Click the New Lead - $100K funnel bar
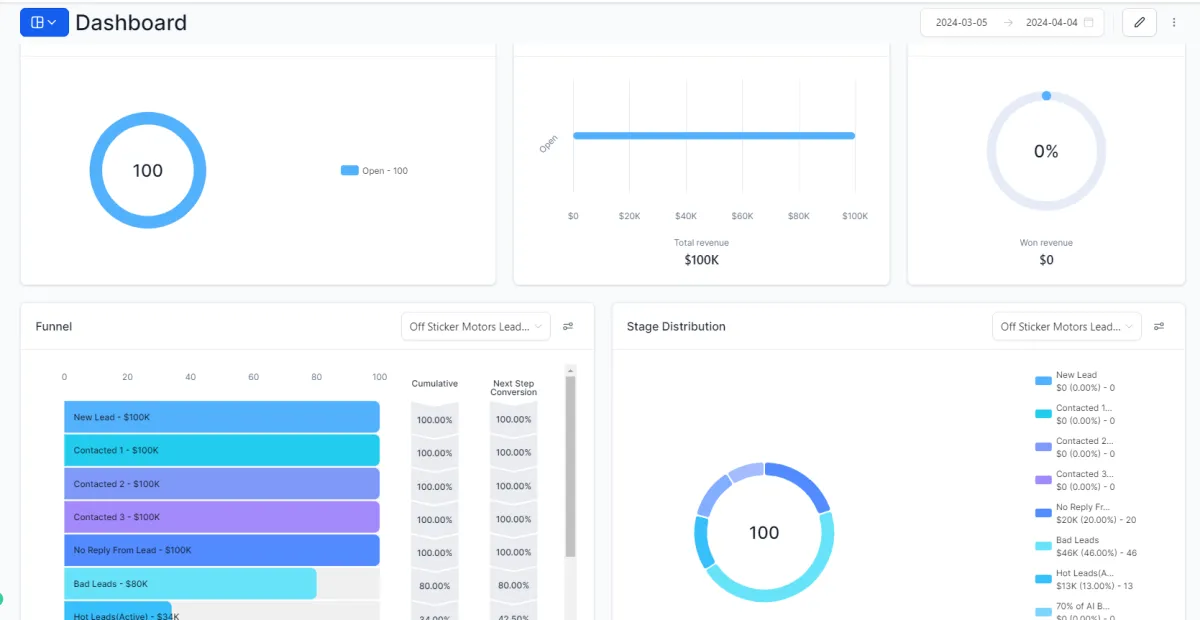The image size is (1200, 620). 222,417
